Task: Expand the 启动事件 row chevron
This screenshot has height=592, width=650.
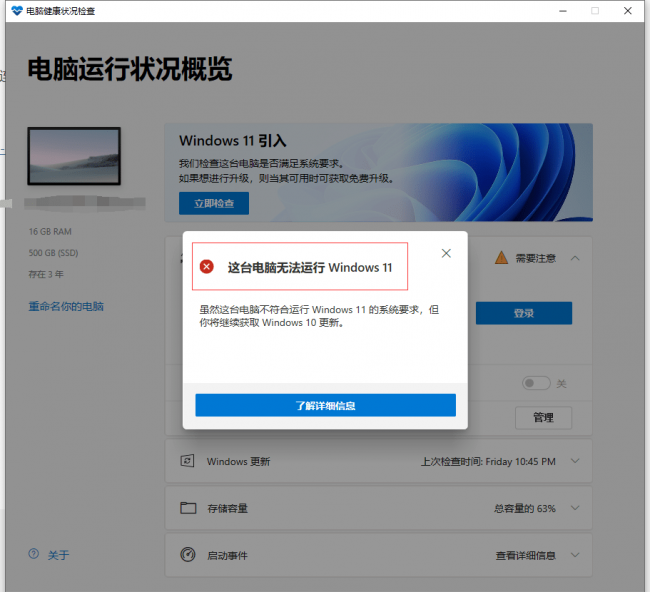Action: [575, 555]
